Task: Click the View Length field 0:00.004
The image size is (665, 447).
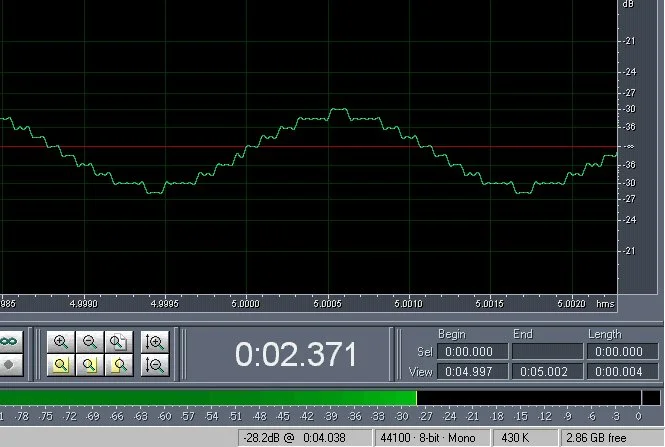Action: coord(619,372)
